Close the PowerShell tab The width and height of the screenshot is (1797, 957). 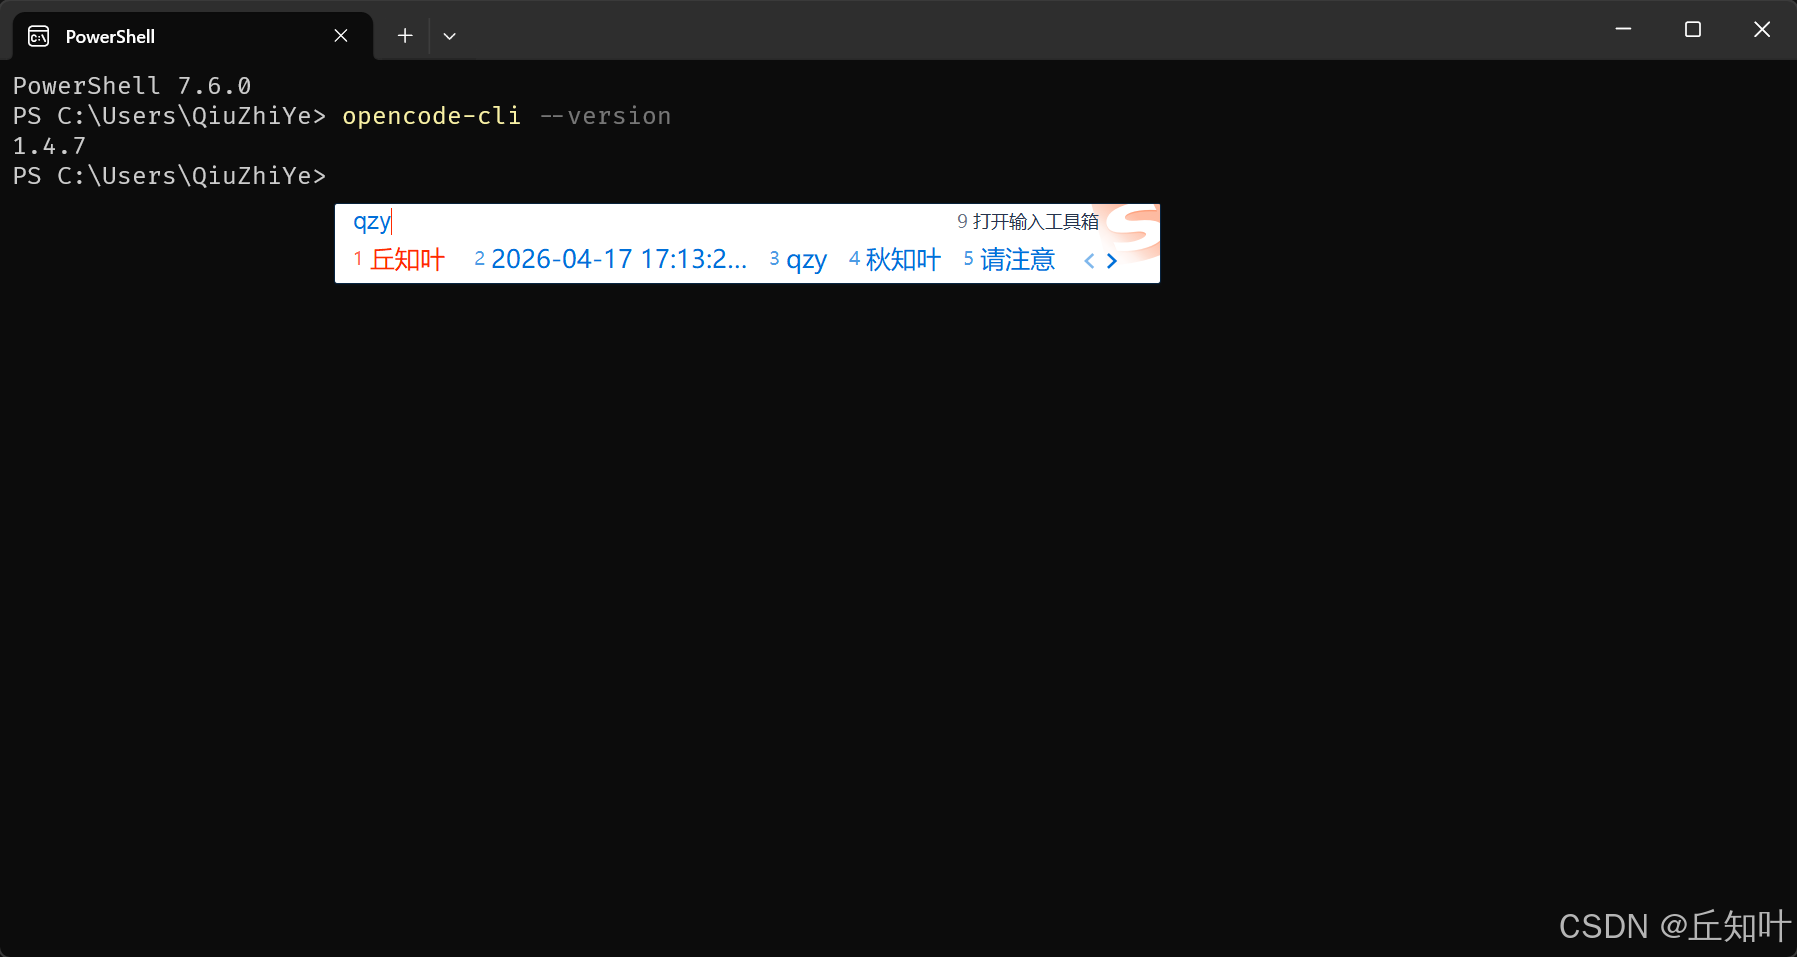[x=341, y=36]
